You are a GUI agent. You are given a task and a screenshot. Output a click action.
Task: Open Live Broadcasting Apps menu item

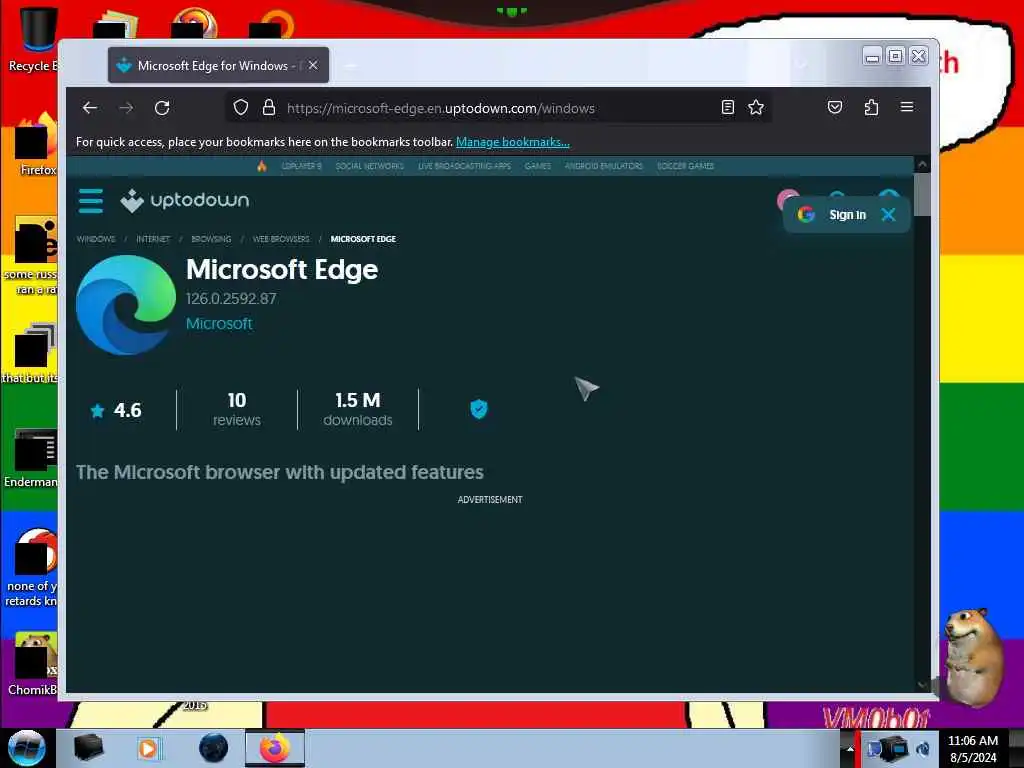pyautogui.click(x=464, y=166)
